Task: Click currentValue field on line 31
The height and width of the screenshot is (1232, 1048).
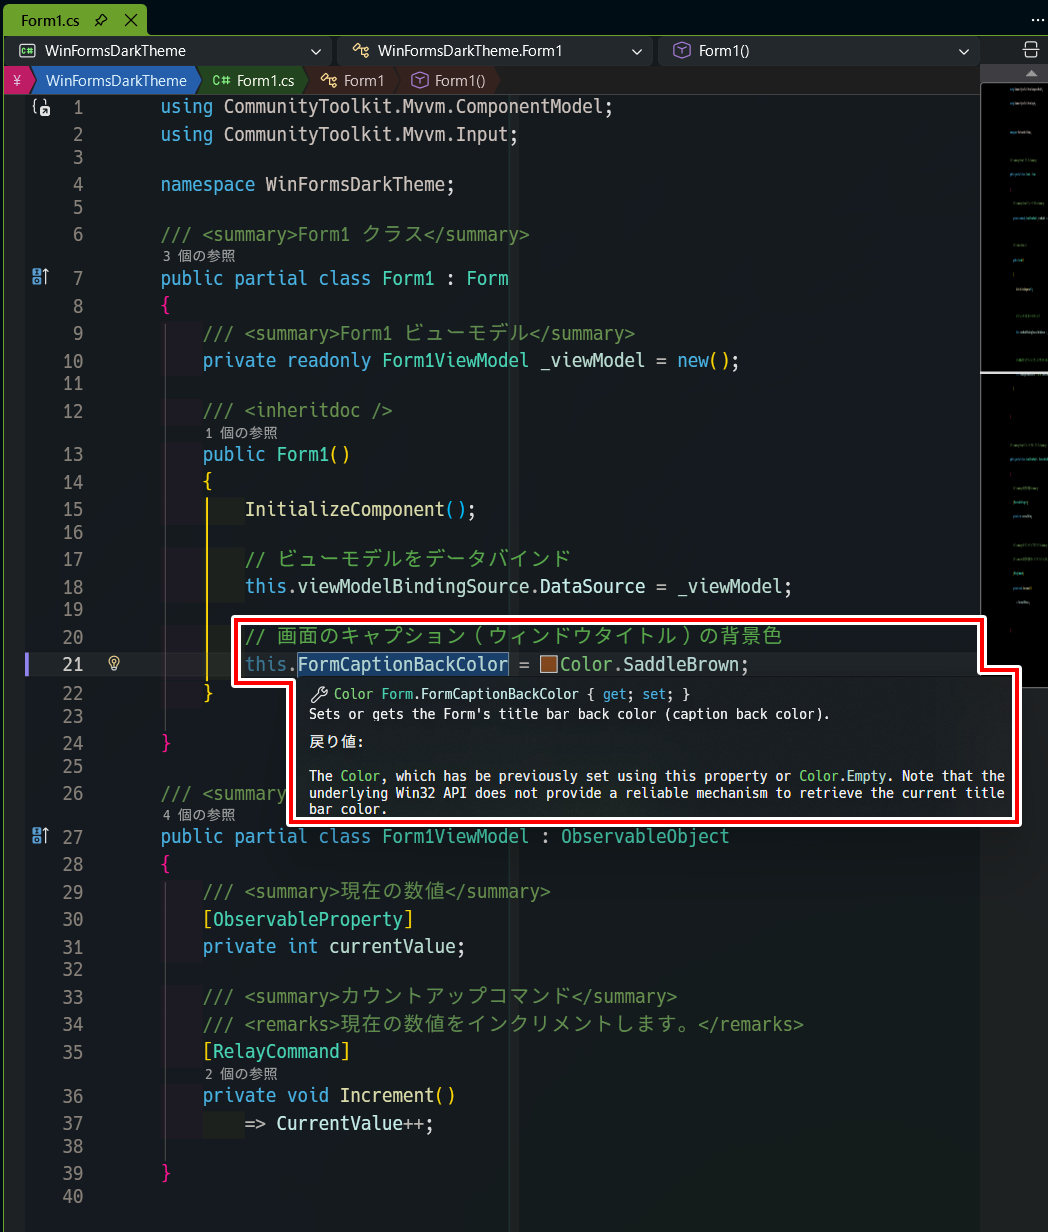Action: (392, 946)
